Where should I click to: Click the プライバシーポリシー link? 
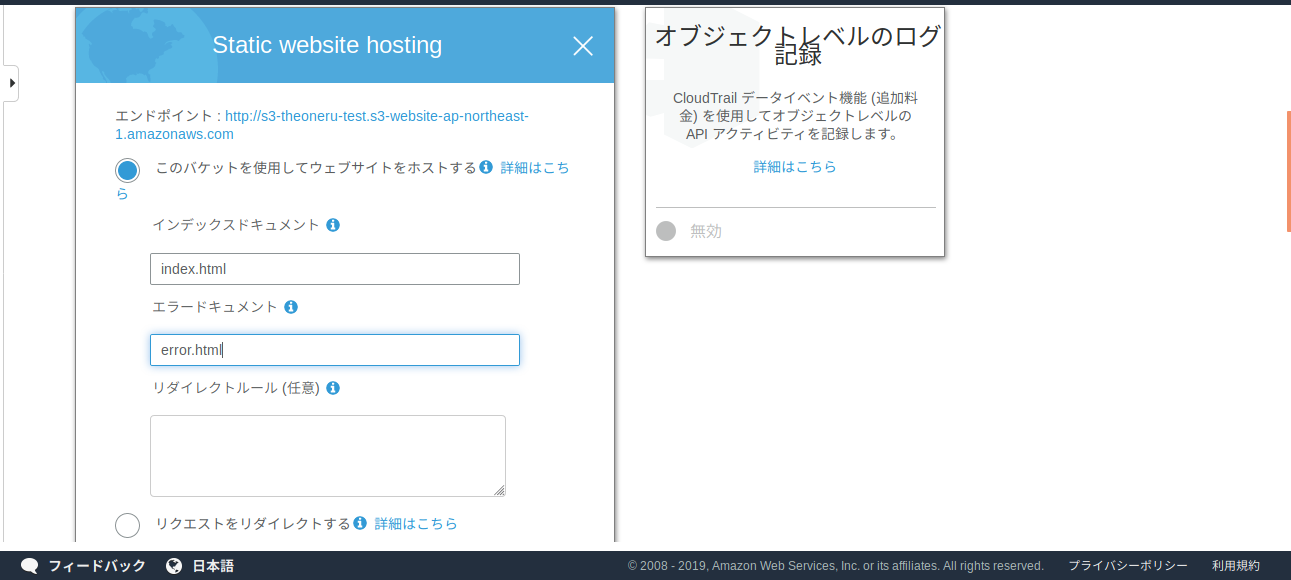[1127, 565]
